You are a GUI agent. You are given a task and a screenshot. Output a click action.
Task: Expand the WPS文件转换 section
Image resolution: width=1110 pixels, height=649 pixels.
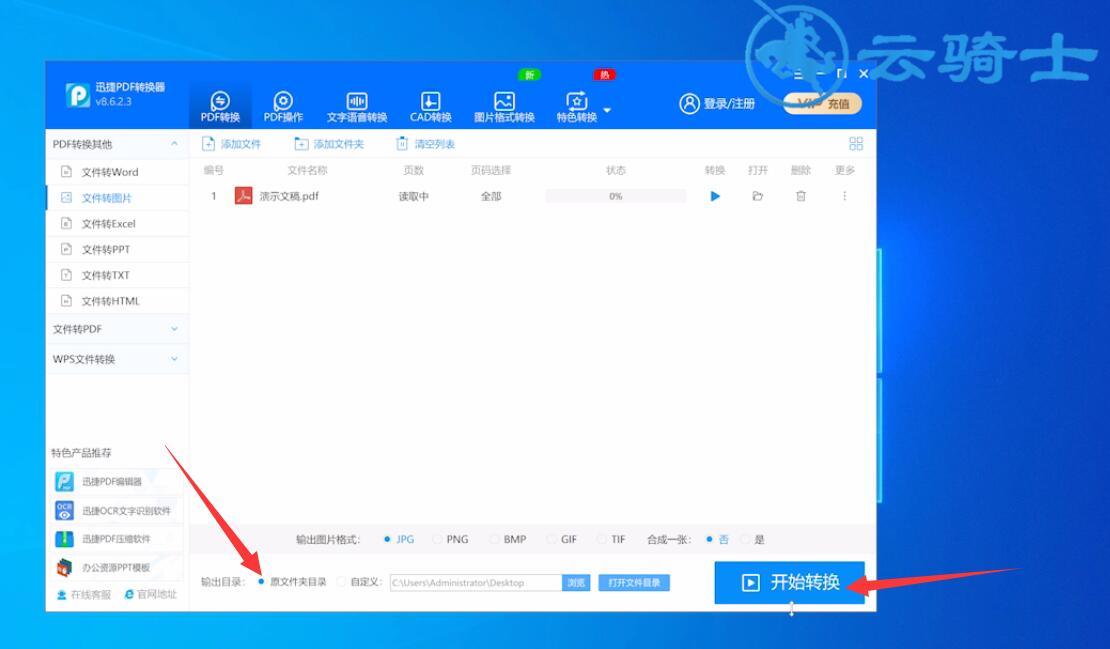tap(118, 359)
